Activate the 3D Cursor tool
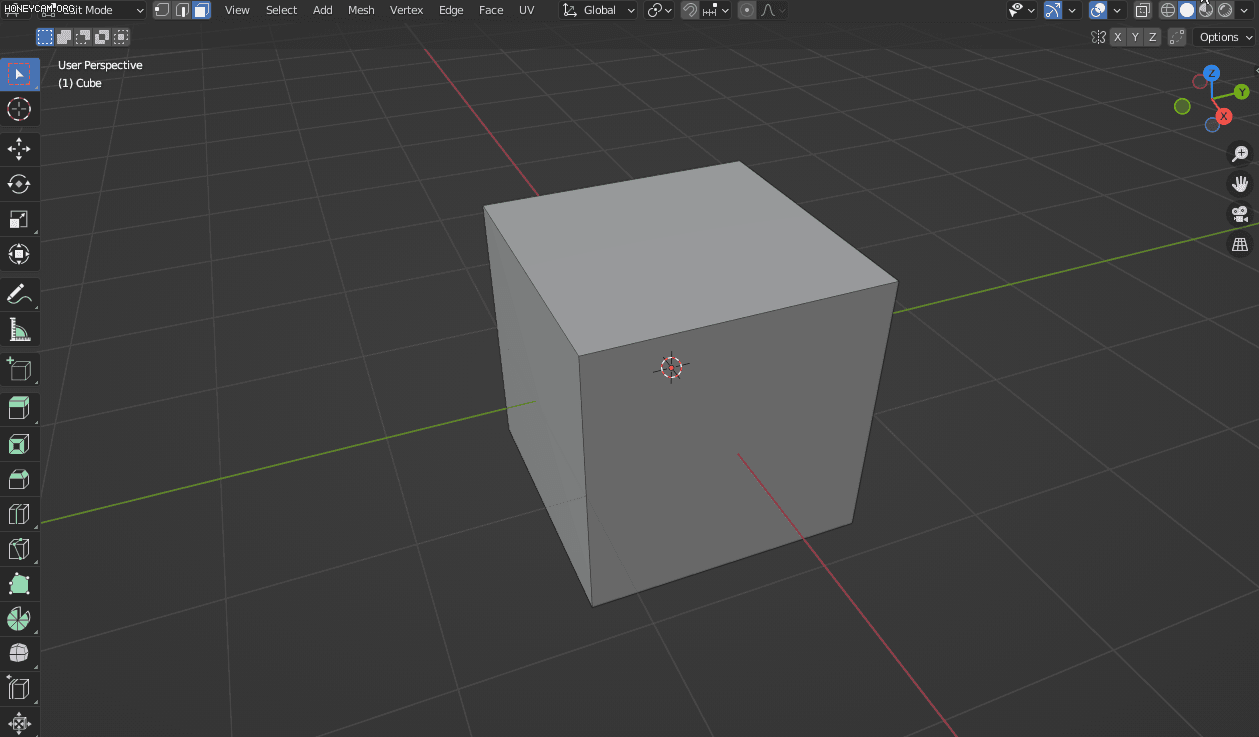 [19, 109]
